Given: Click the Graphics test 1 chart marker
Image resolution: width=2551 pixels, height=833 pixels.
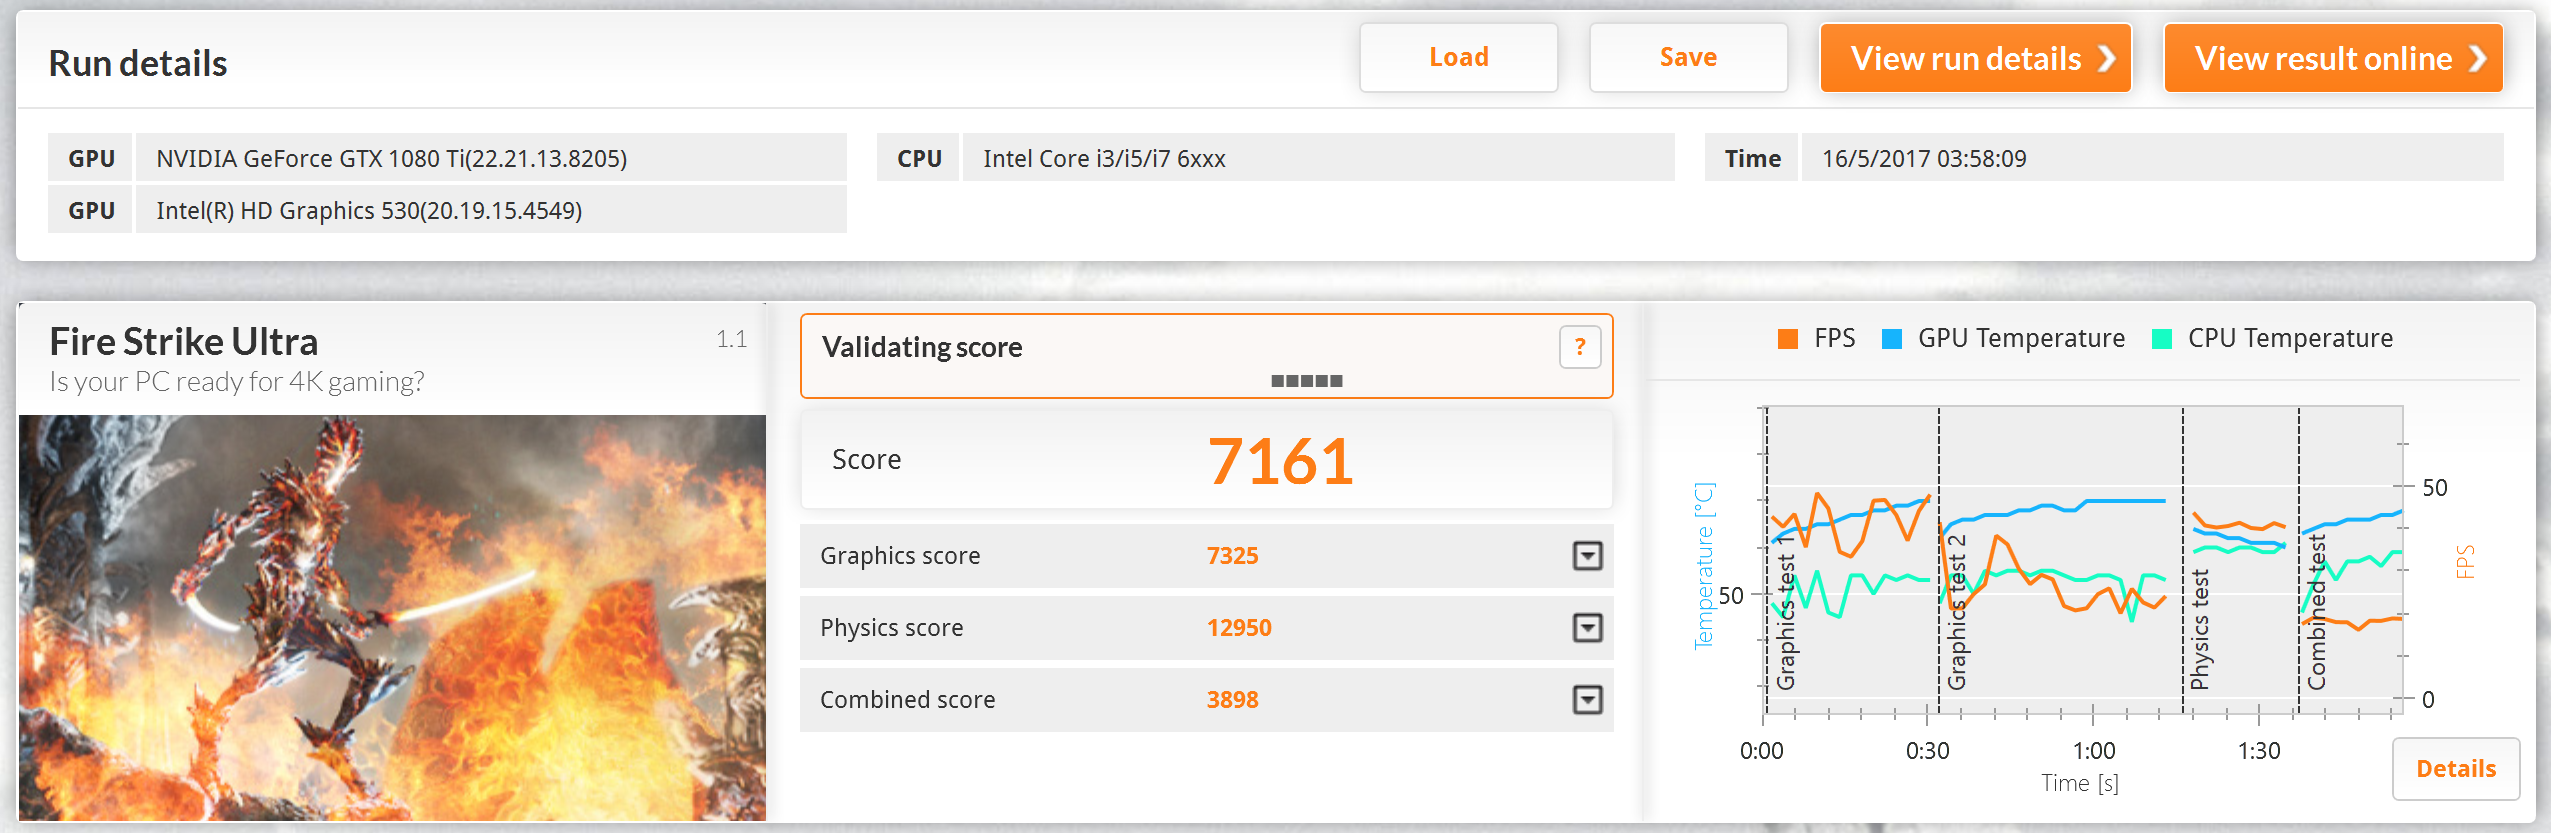Looking at the screenshot, I should click(1785, 612).
